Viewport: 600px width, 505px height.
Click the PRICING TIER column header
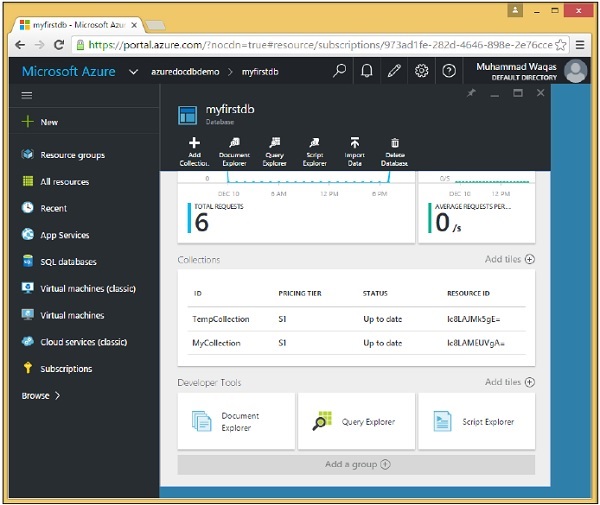tap(300, 293)
